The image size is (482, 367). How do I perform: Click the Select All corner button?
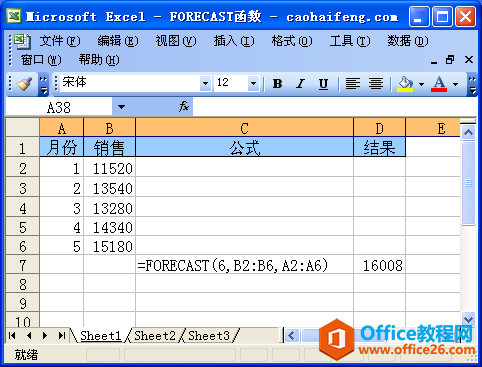point(23,127)
